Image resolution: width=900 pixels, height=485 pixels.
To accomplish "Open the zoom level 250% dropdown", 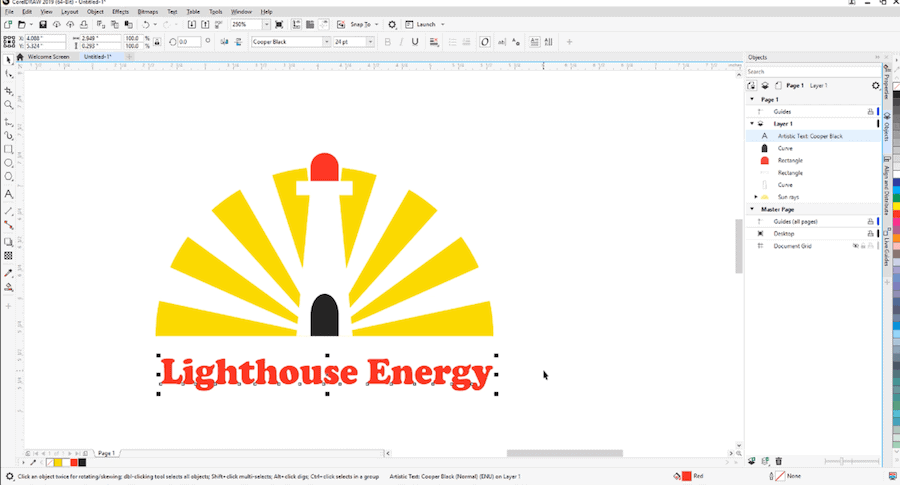I will pyautogui.click(x=266, y=24).
